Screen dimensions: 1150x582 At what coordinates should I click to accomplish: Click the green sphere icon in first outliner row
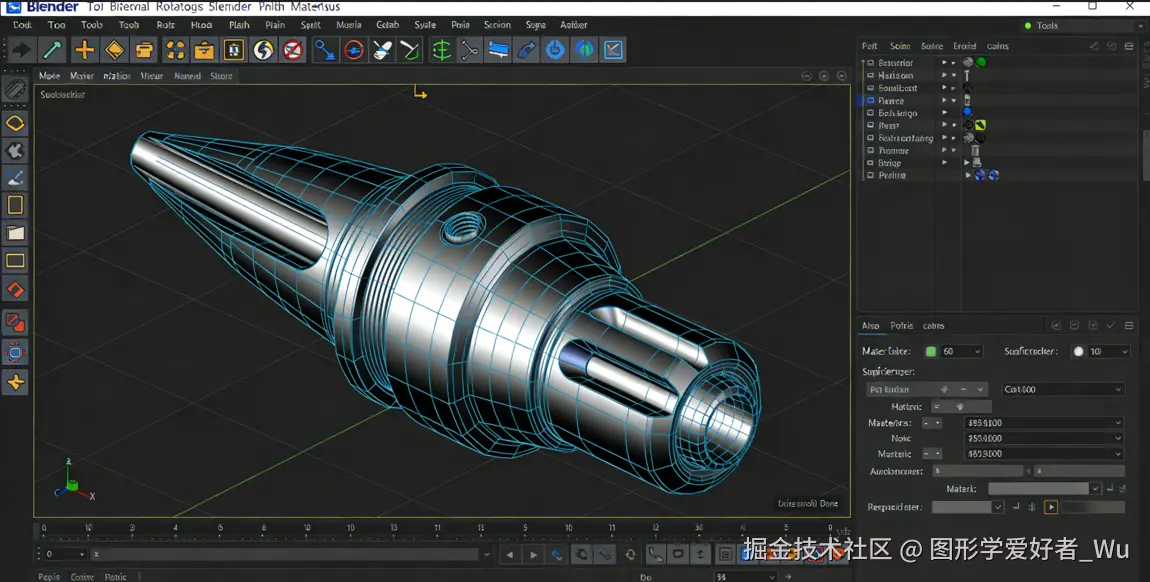pyautogui.click(x=981, y=62)
